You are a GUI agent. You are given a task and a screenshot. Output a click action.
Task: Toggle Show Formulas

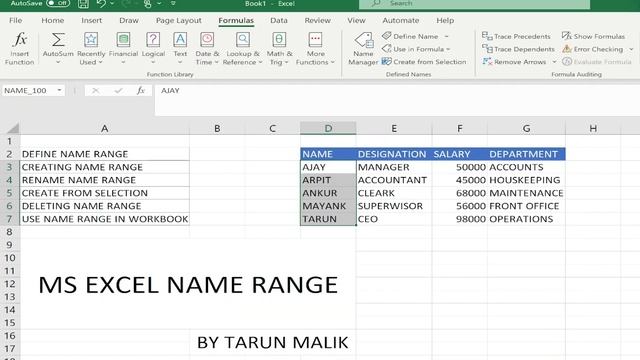(593, 36)
